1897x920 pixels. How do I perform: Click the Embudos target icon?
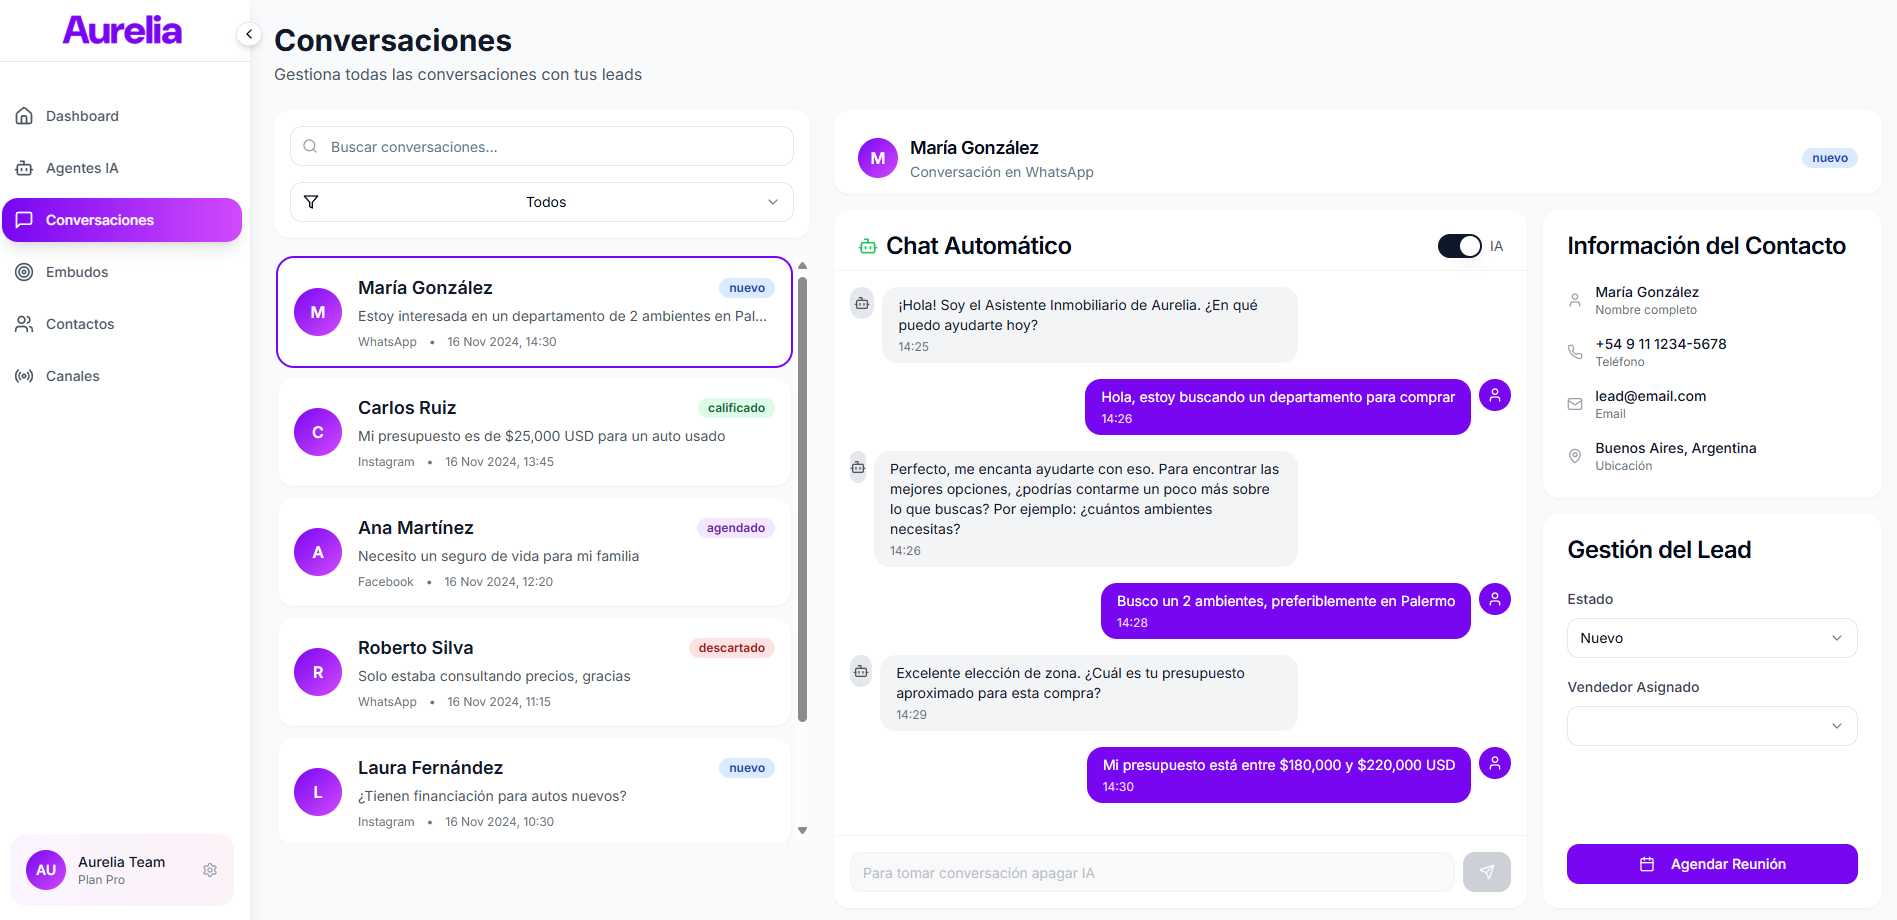coord(24,272)
